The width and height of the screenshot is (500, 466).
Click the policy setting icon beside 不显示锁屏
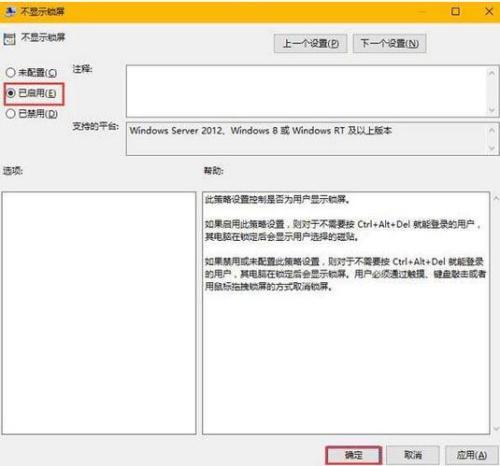click(x=10, y=39)
